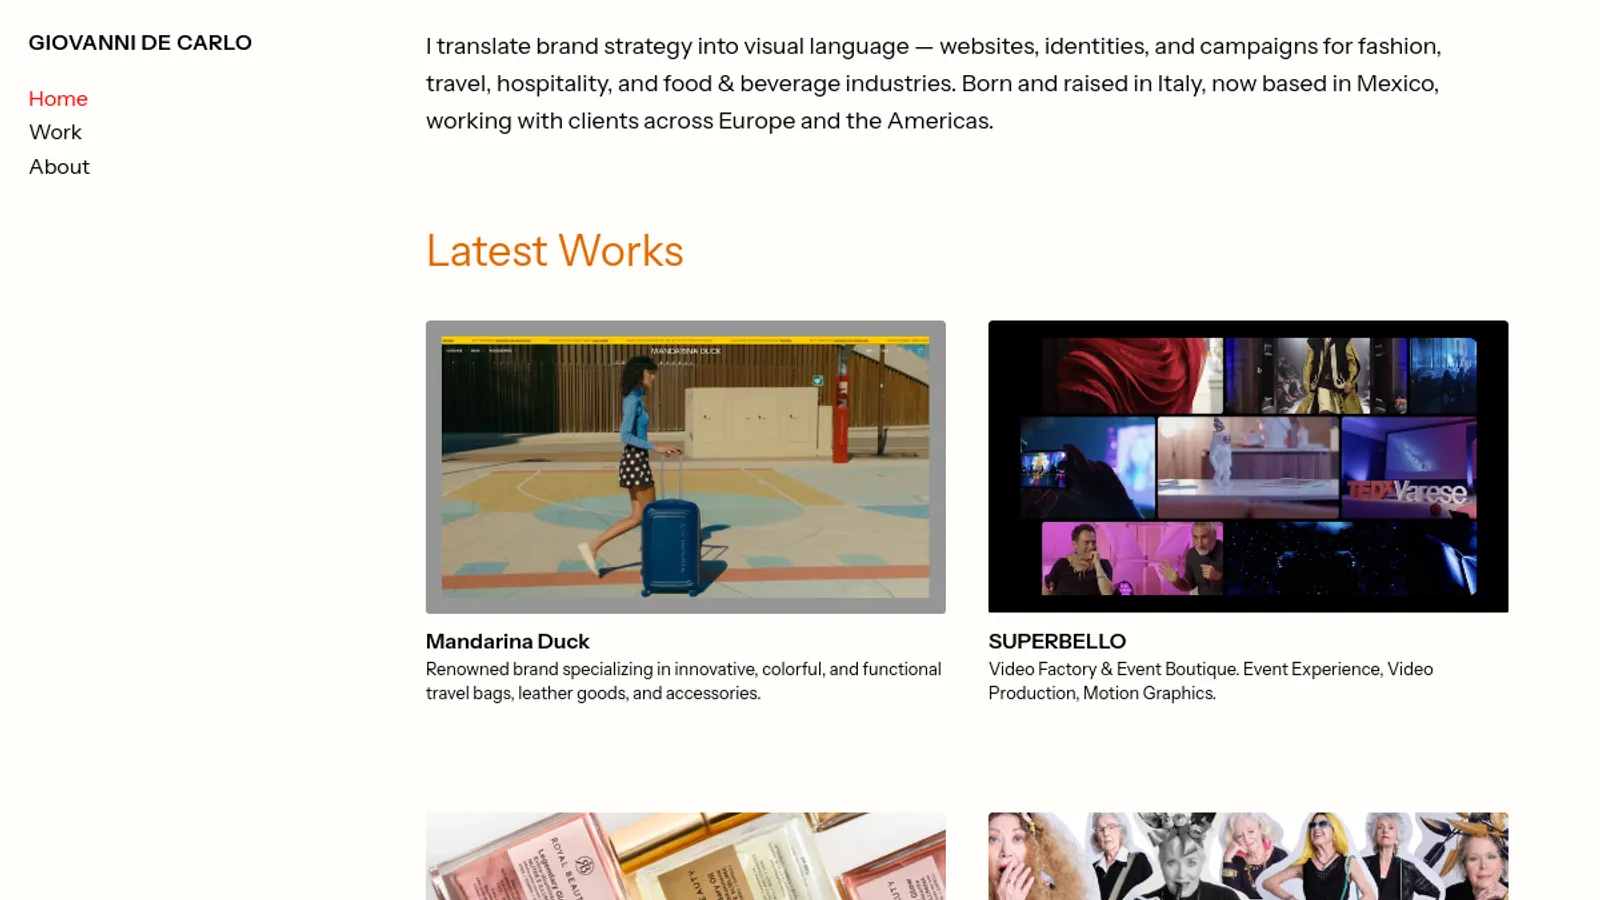The image size is (1600, 900).
Task: Open the women portraits collage project image
Action: [1248, 856]
